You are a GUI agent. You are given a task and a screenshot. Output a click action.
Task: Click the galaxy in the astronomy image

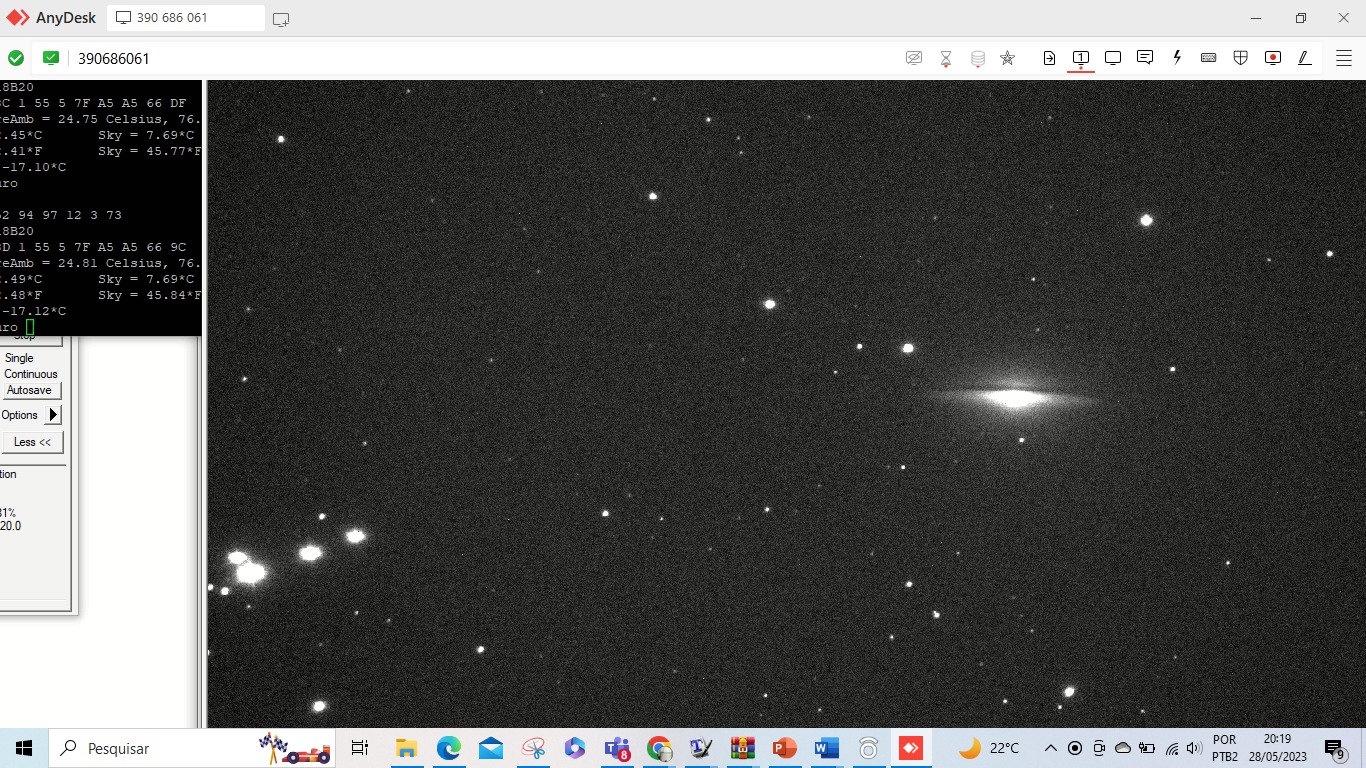pos(1014,398)
